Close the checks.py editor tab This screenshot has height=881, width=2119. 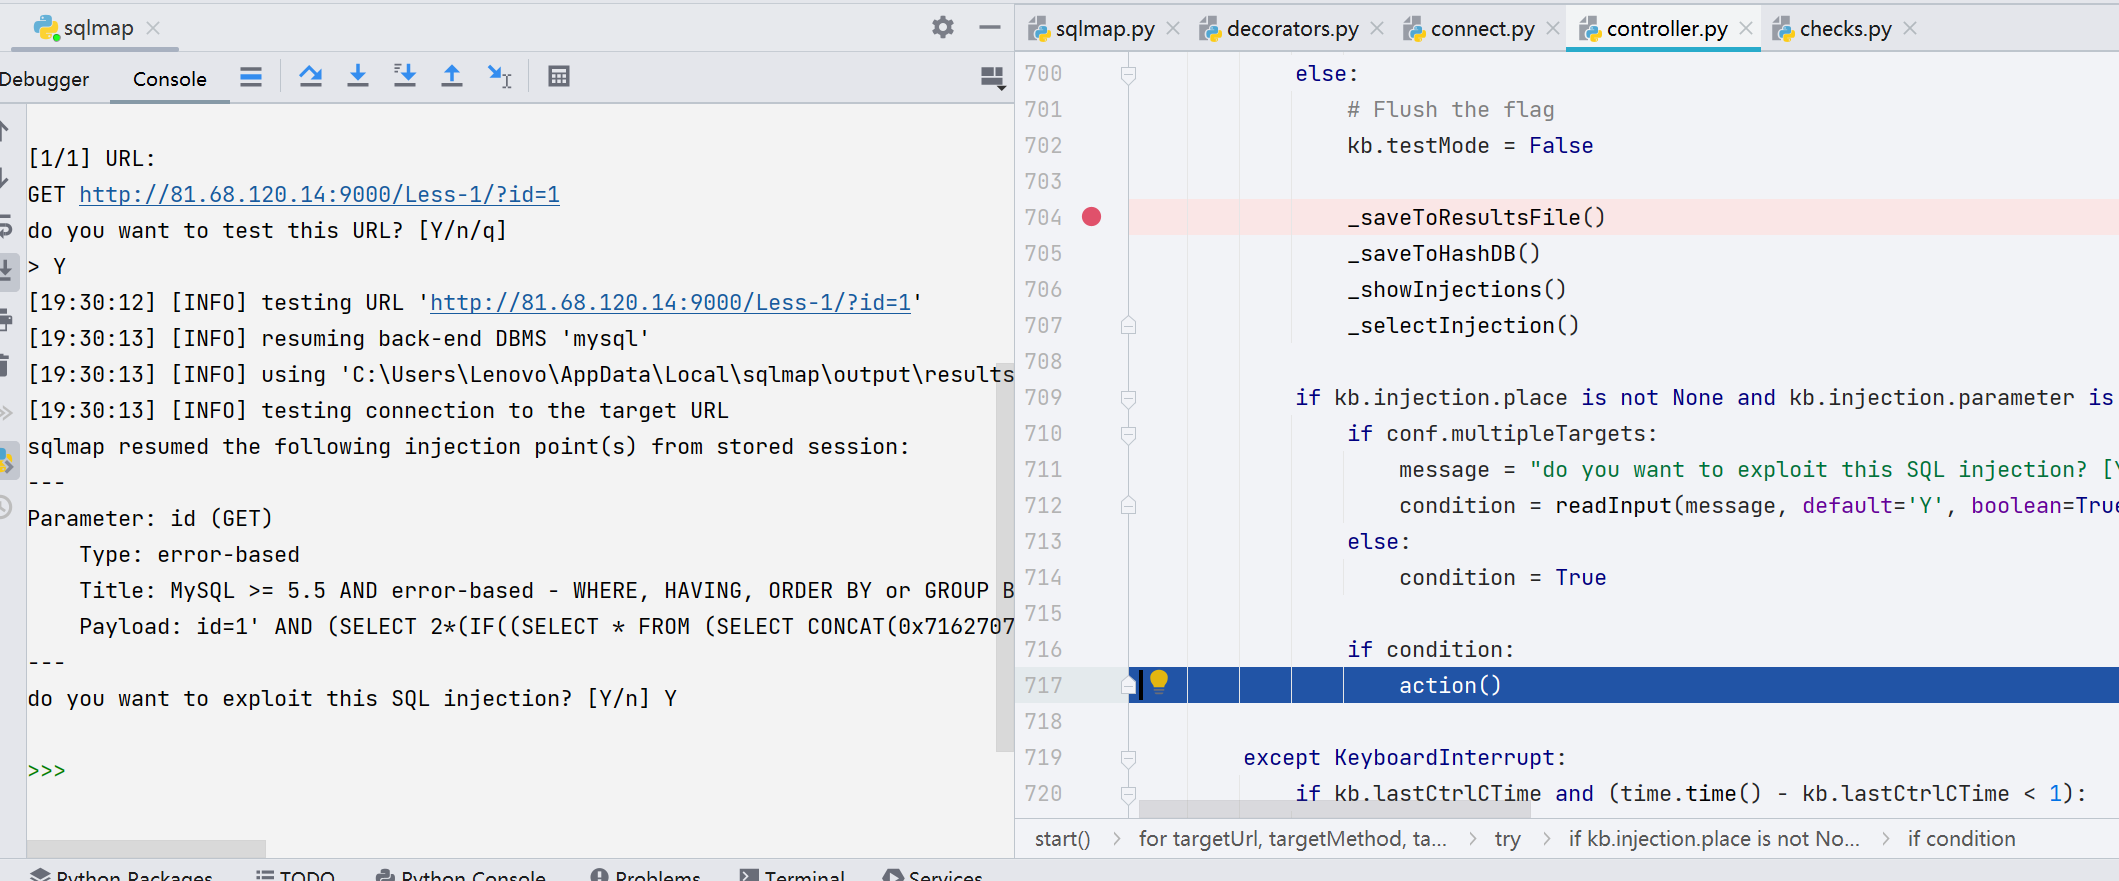click(x=1910, y=28)
